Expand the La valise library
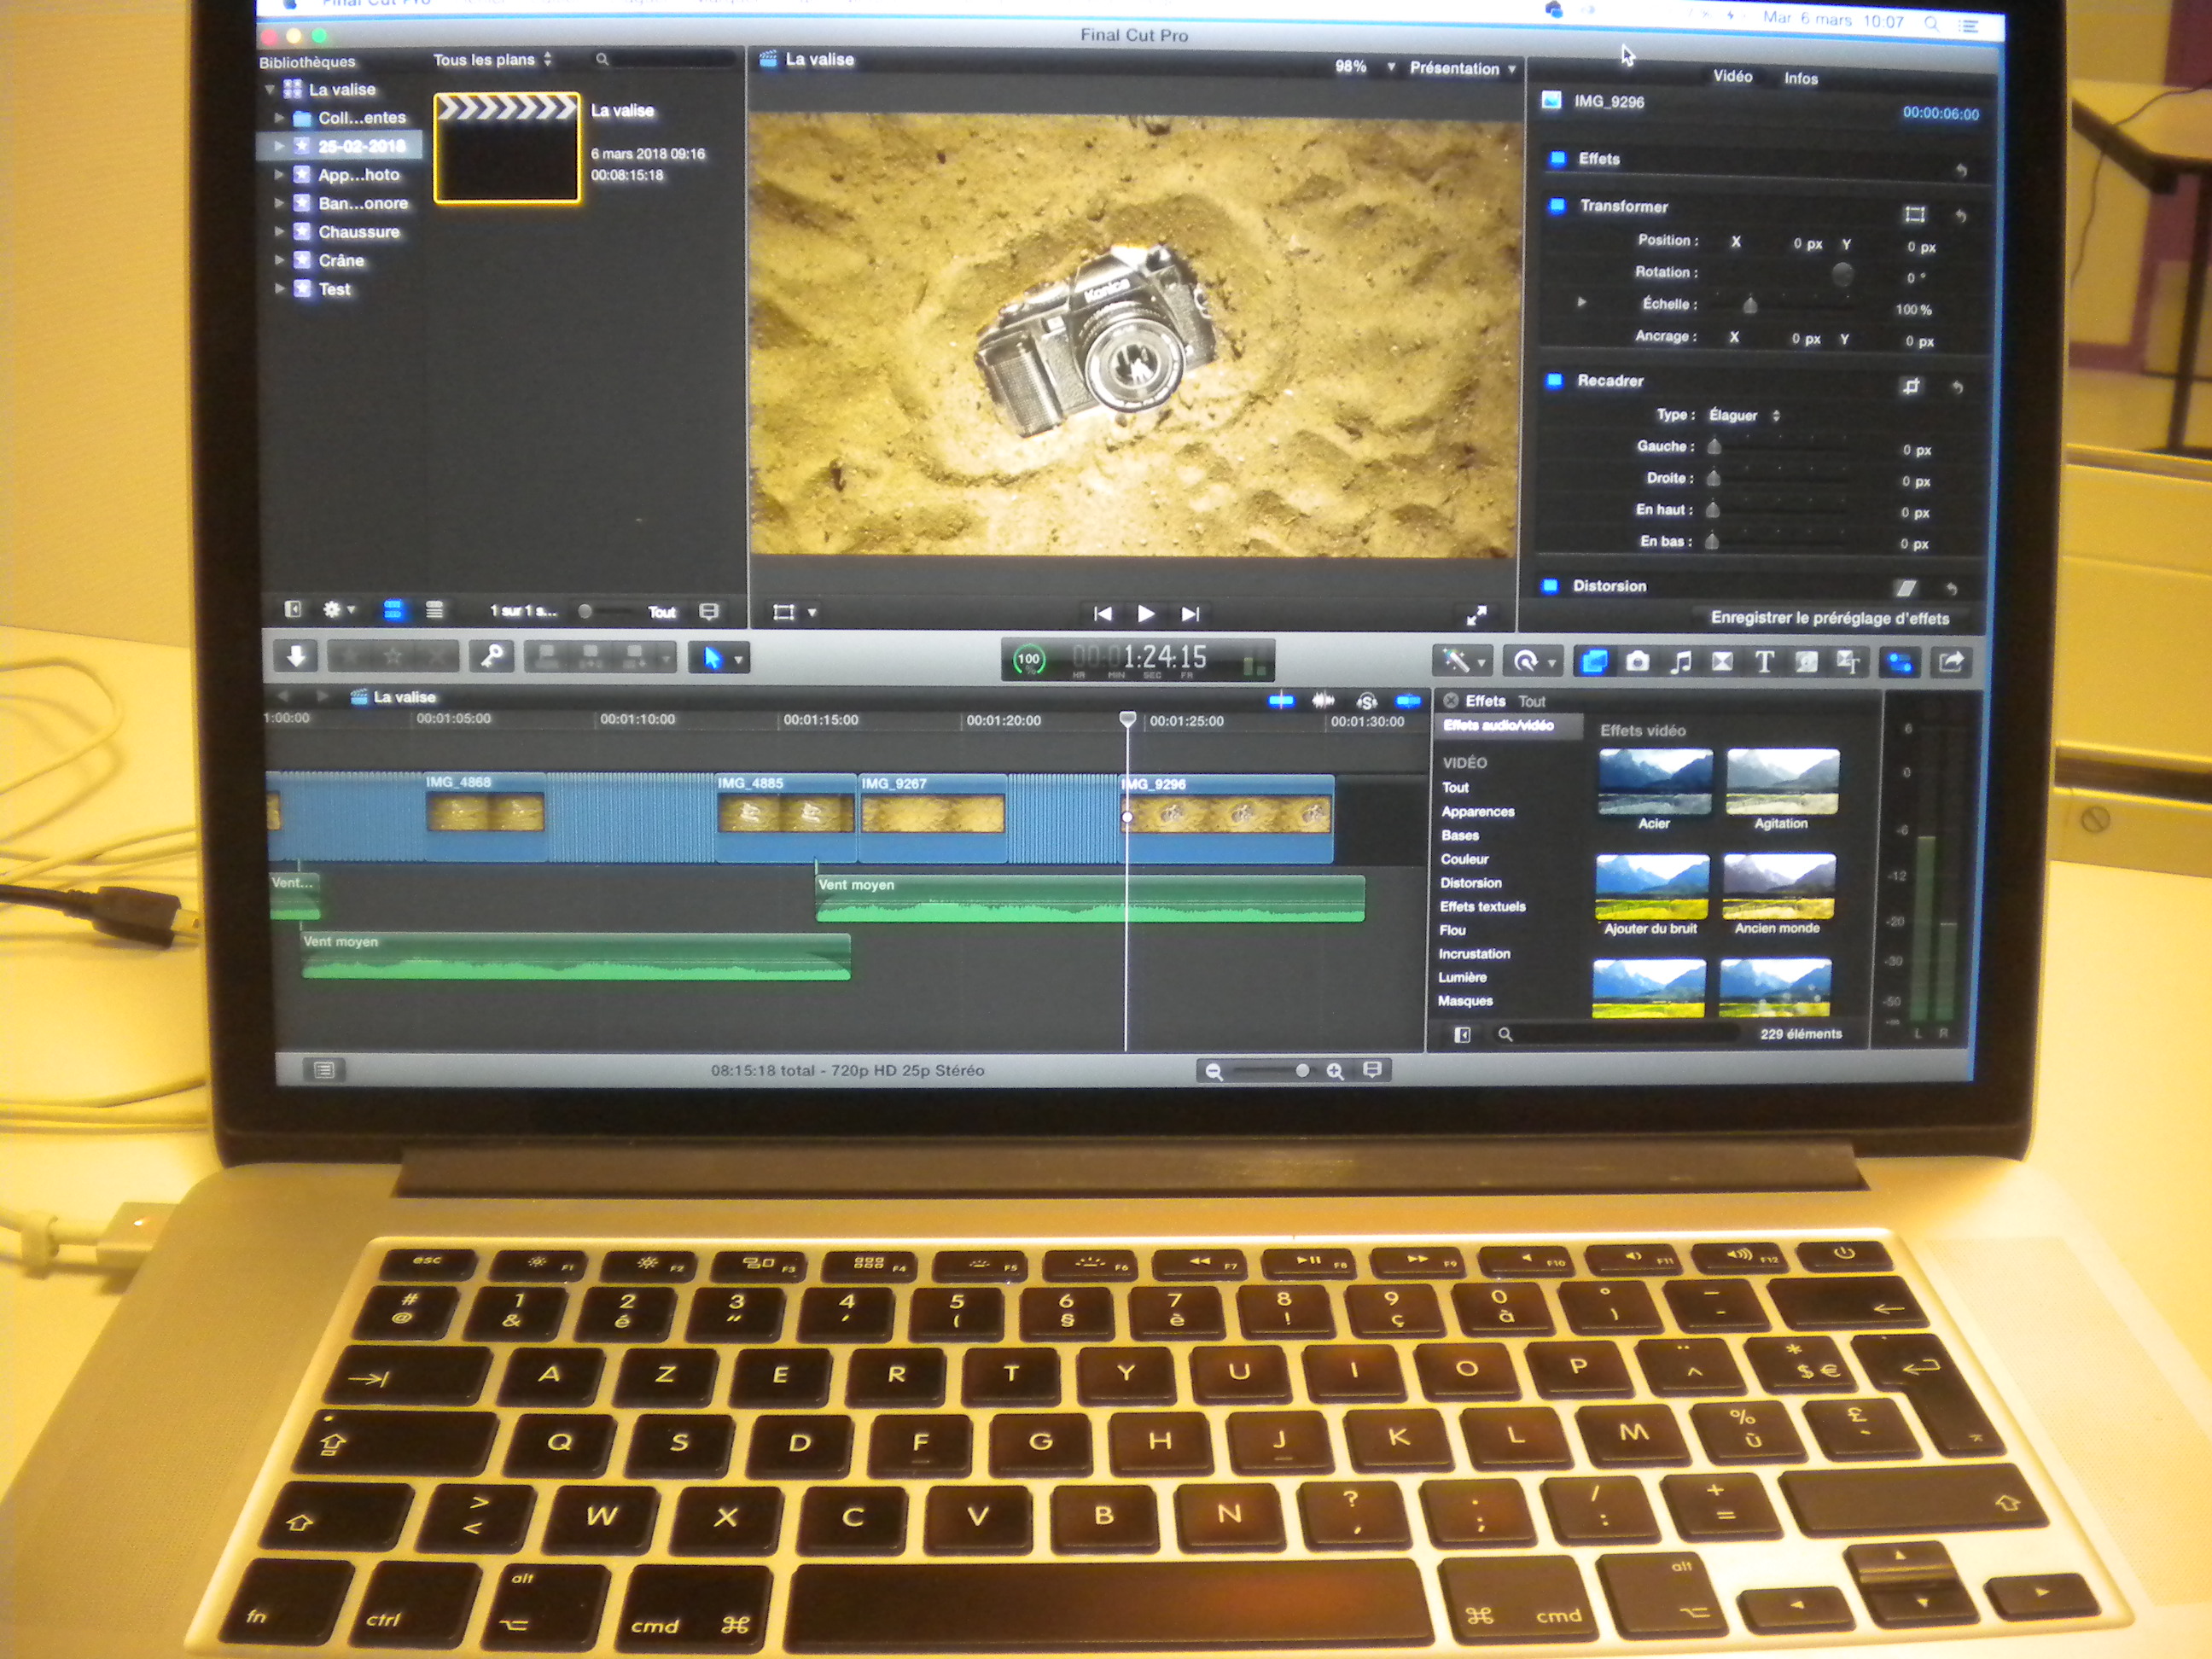2212x1659 pixels. (269, 89)
